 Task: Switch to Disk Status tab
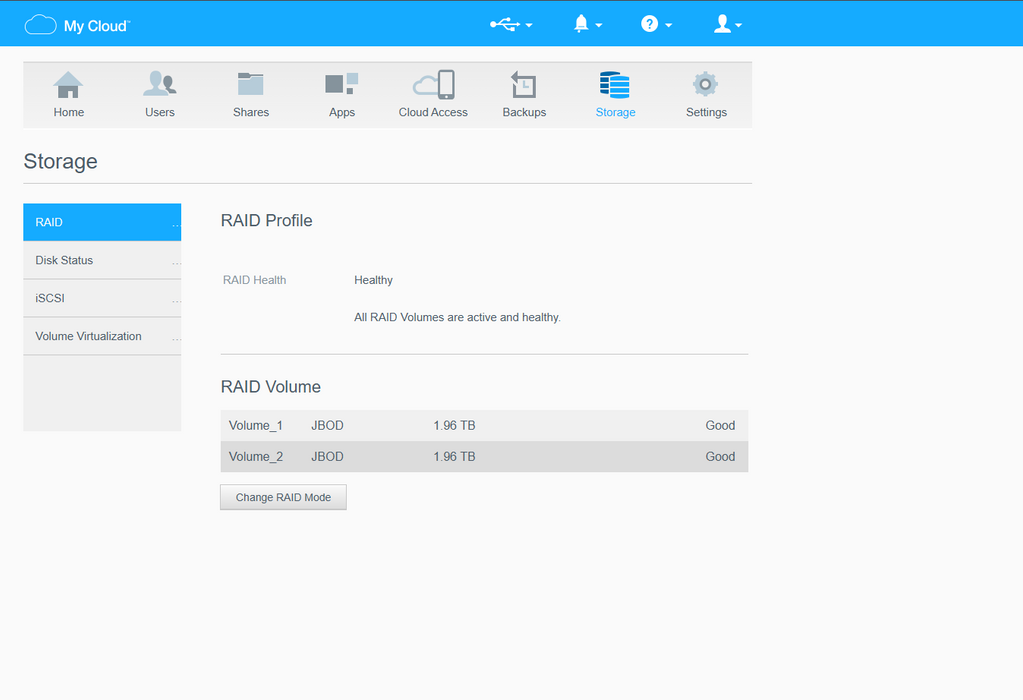click(x=102, y=260)
